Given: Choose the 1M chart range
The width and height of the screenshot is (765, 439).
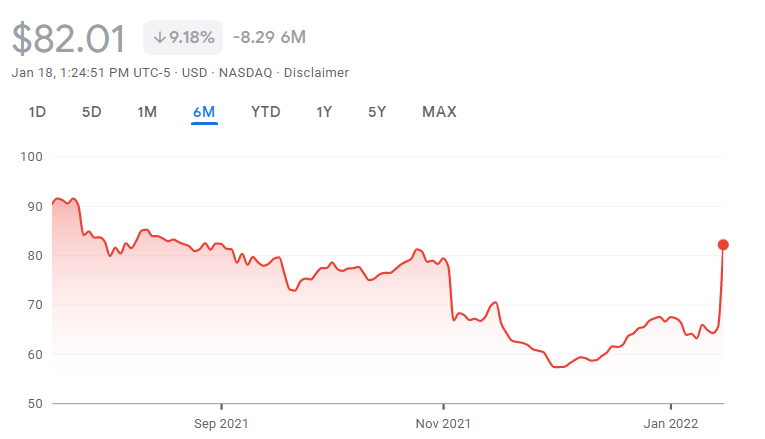Looking at the screenshot, I should click(147, 112).
